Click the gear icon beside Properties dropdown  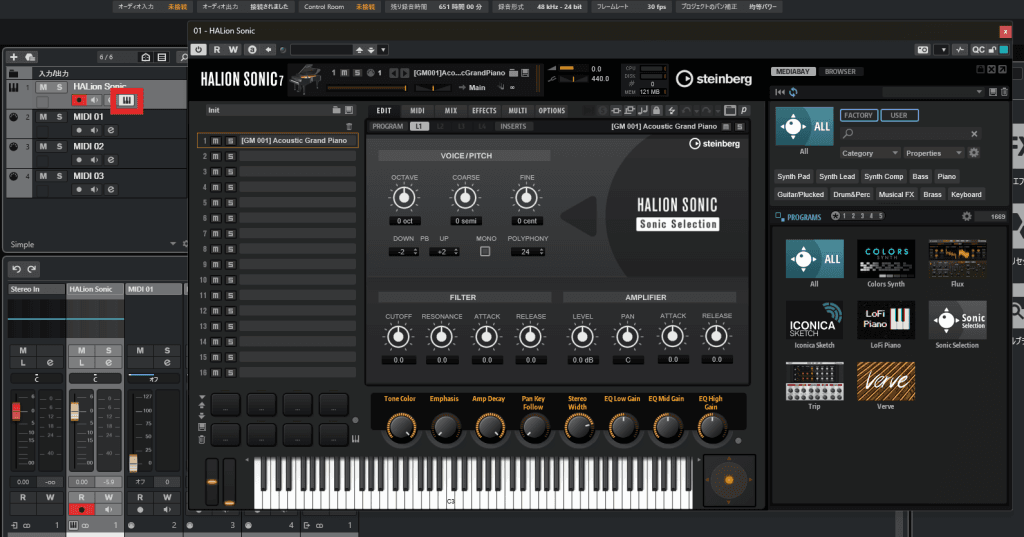click(974, 153)
